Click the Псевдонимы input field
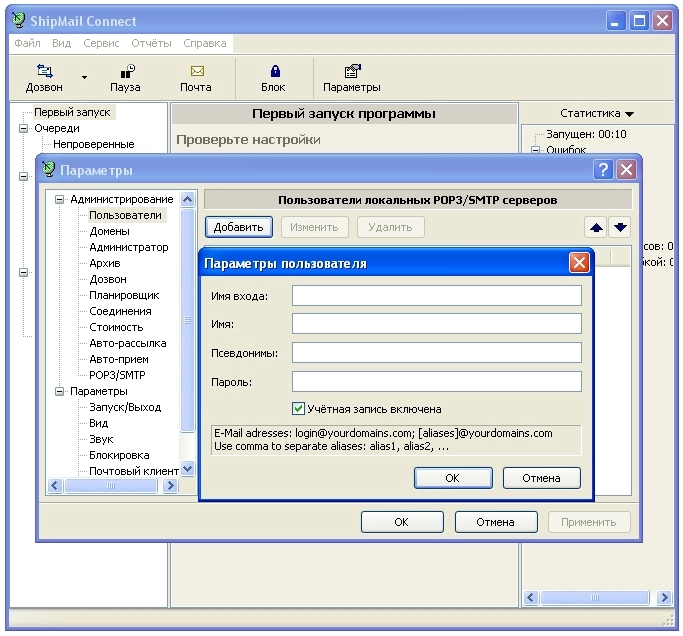 point(436,352)
